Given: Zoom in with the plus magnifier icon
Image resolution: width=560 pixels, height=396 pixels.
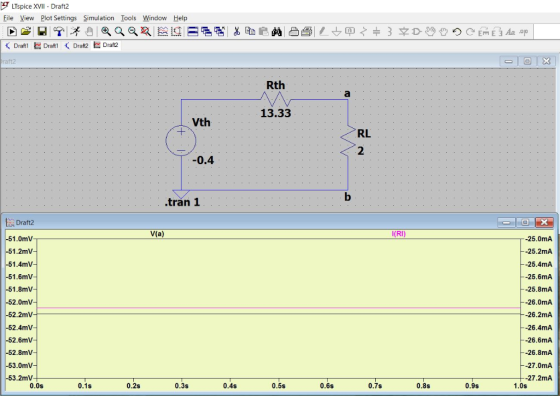Looking at the screenshot, I should (x=106, y=32).
